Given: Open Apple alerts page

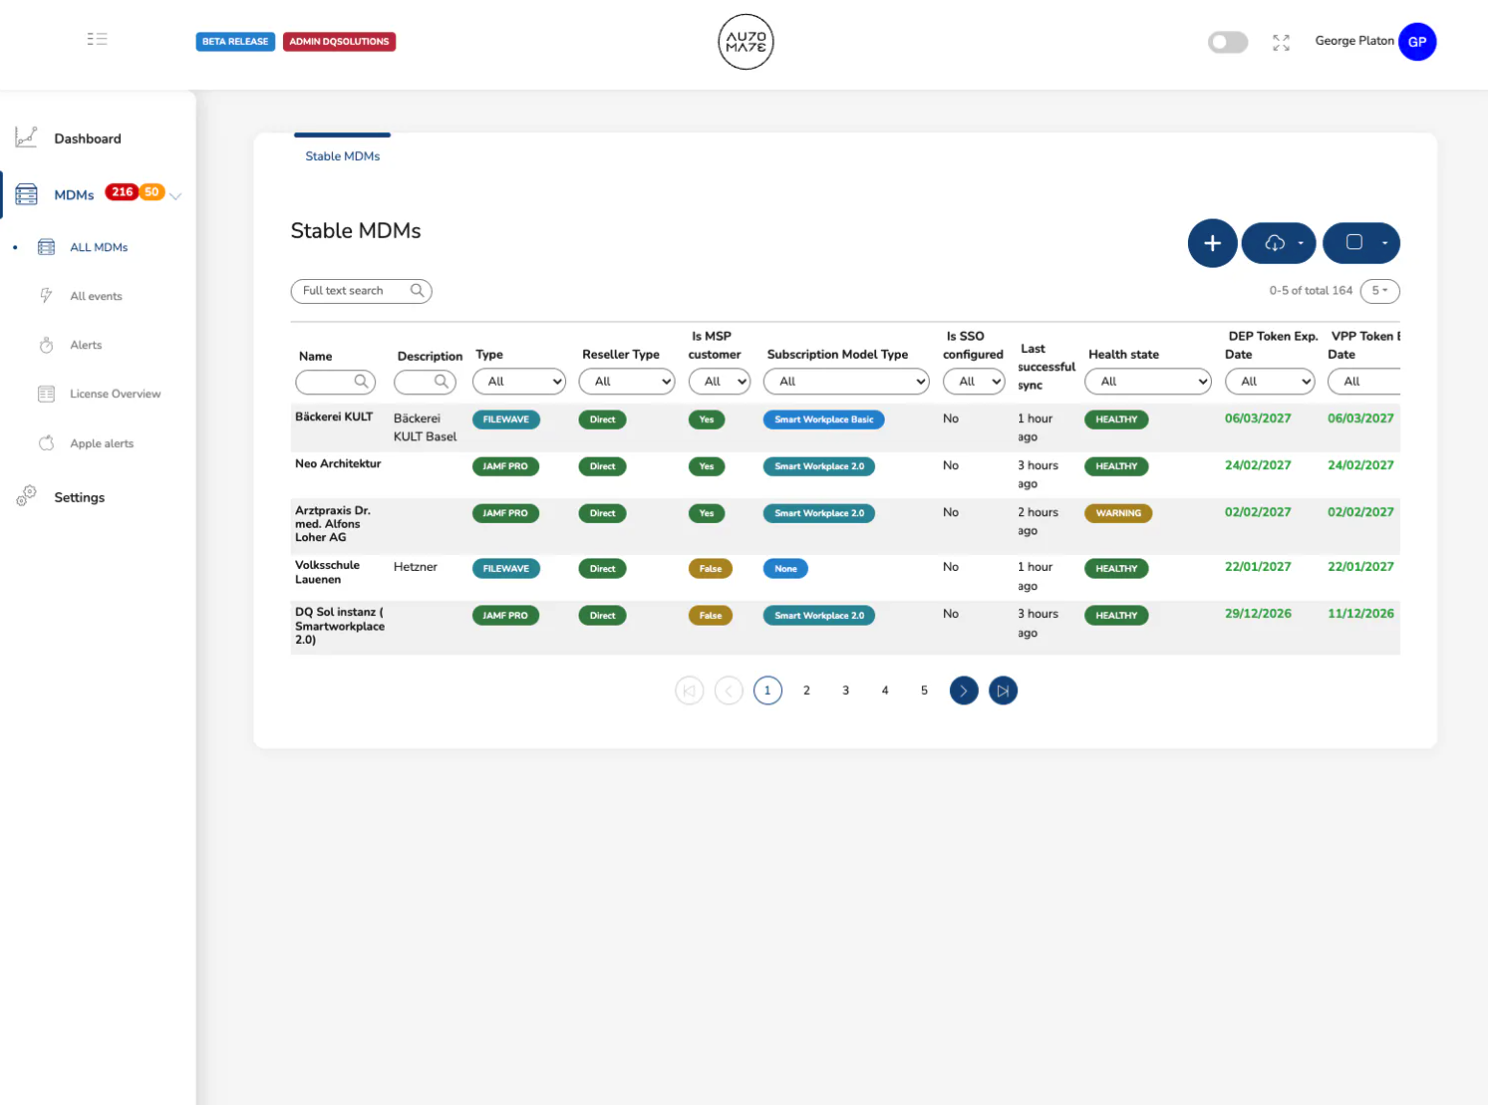Looking at the screenshot, I should pyautogui.click(x=102, y=444).
